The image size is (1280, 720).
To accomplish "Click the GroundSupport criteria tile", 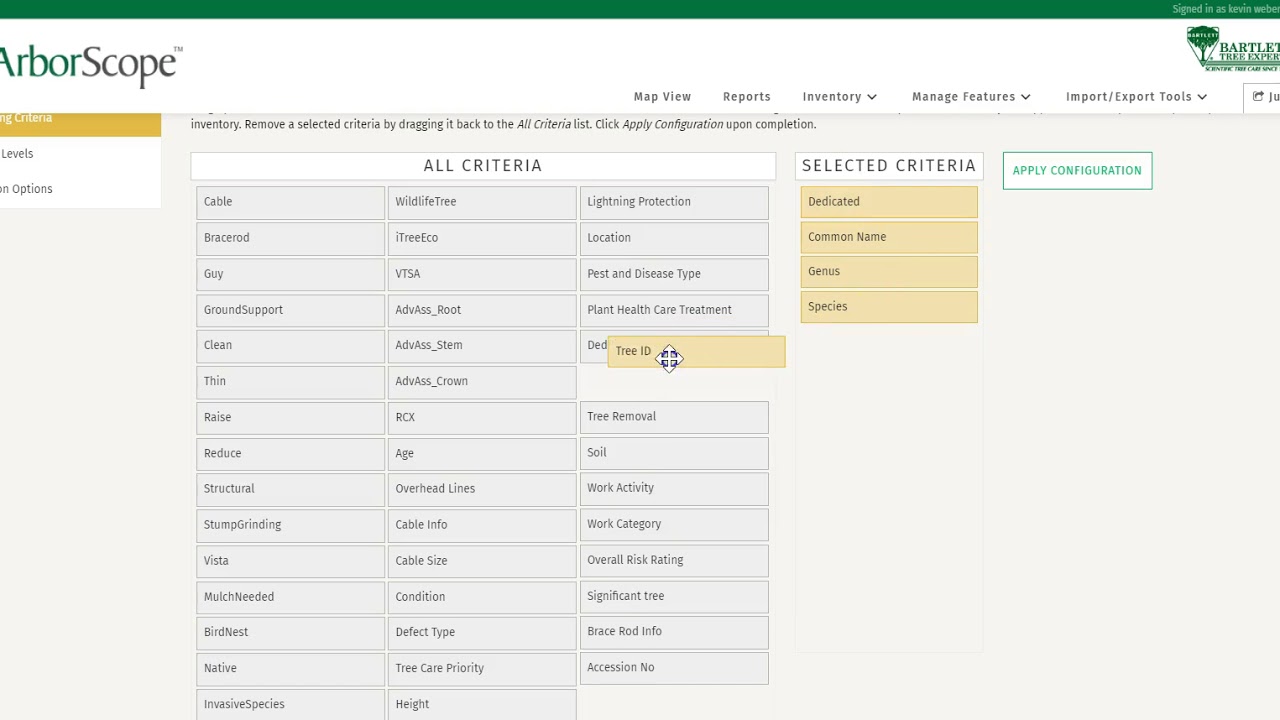I will [x=290, y=310].
